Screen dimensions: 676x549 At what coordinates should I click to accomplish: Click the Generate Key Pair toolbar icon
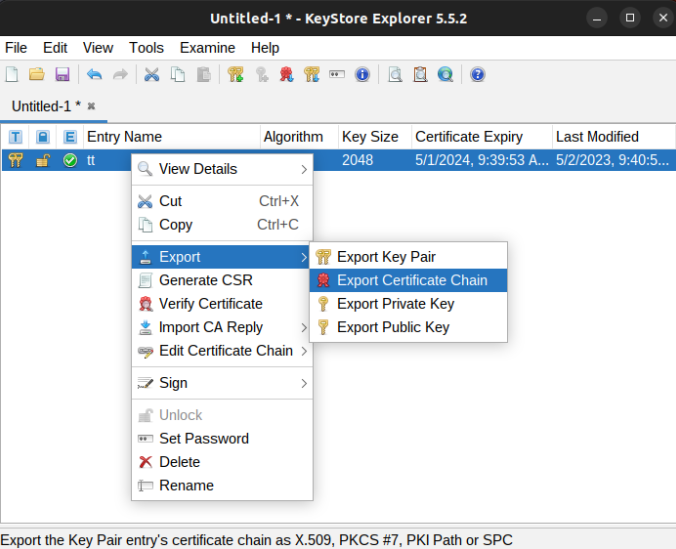235,74
